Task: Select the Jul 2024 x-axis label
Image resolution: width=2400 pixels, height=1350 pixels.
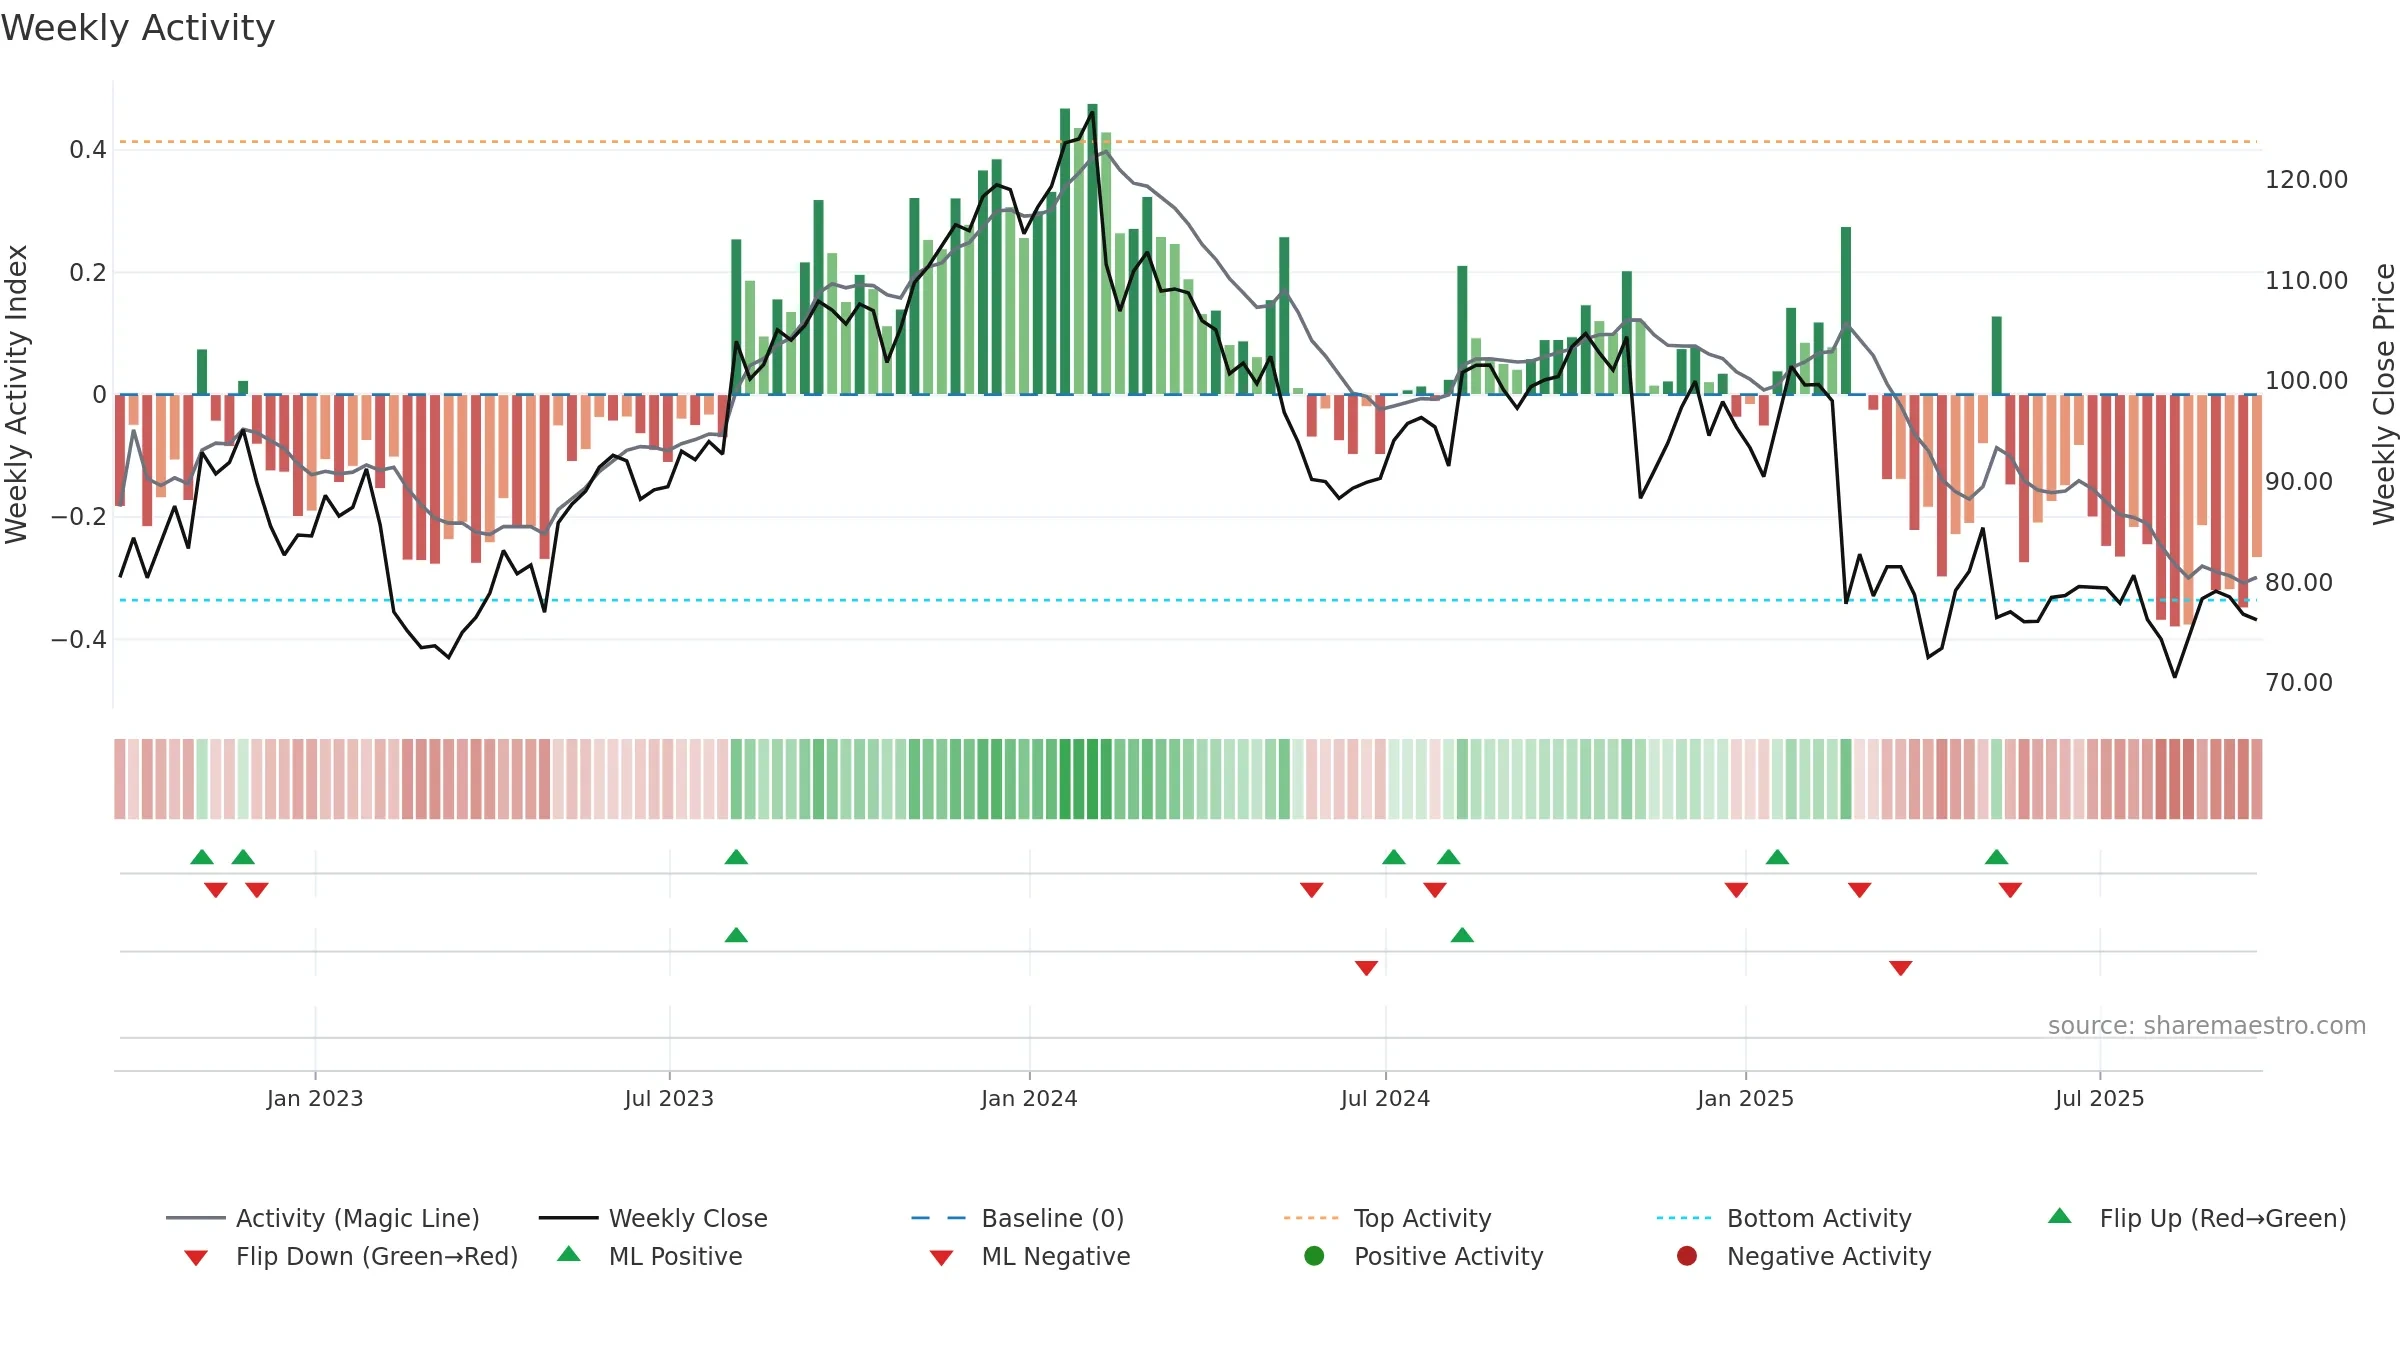Action: pyautogui.click(x=1385, y=1098)
